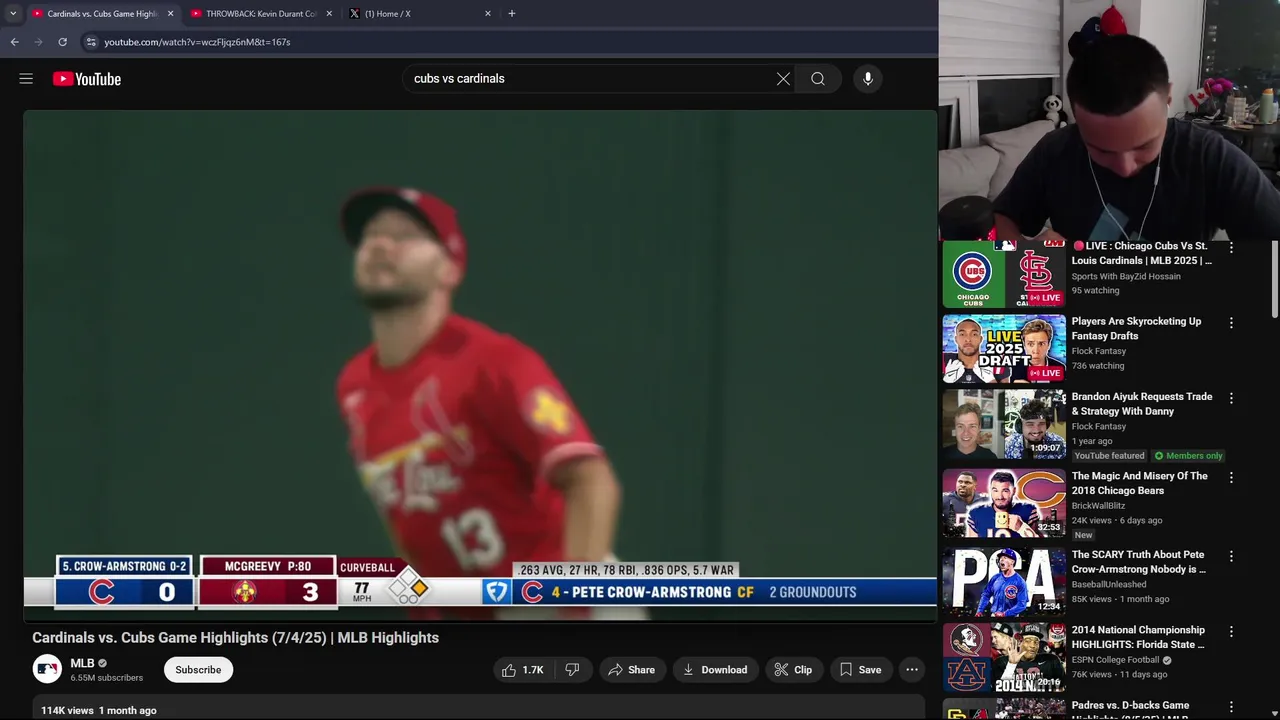Open options for Players Are Skyrocketing video

[x=1231, y=323]
